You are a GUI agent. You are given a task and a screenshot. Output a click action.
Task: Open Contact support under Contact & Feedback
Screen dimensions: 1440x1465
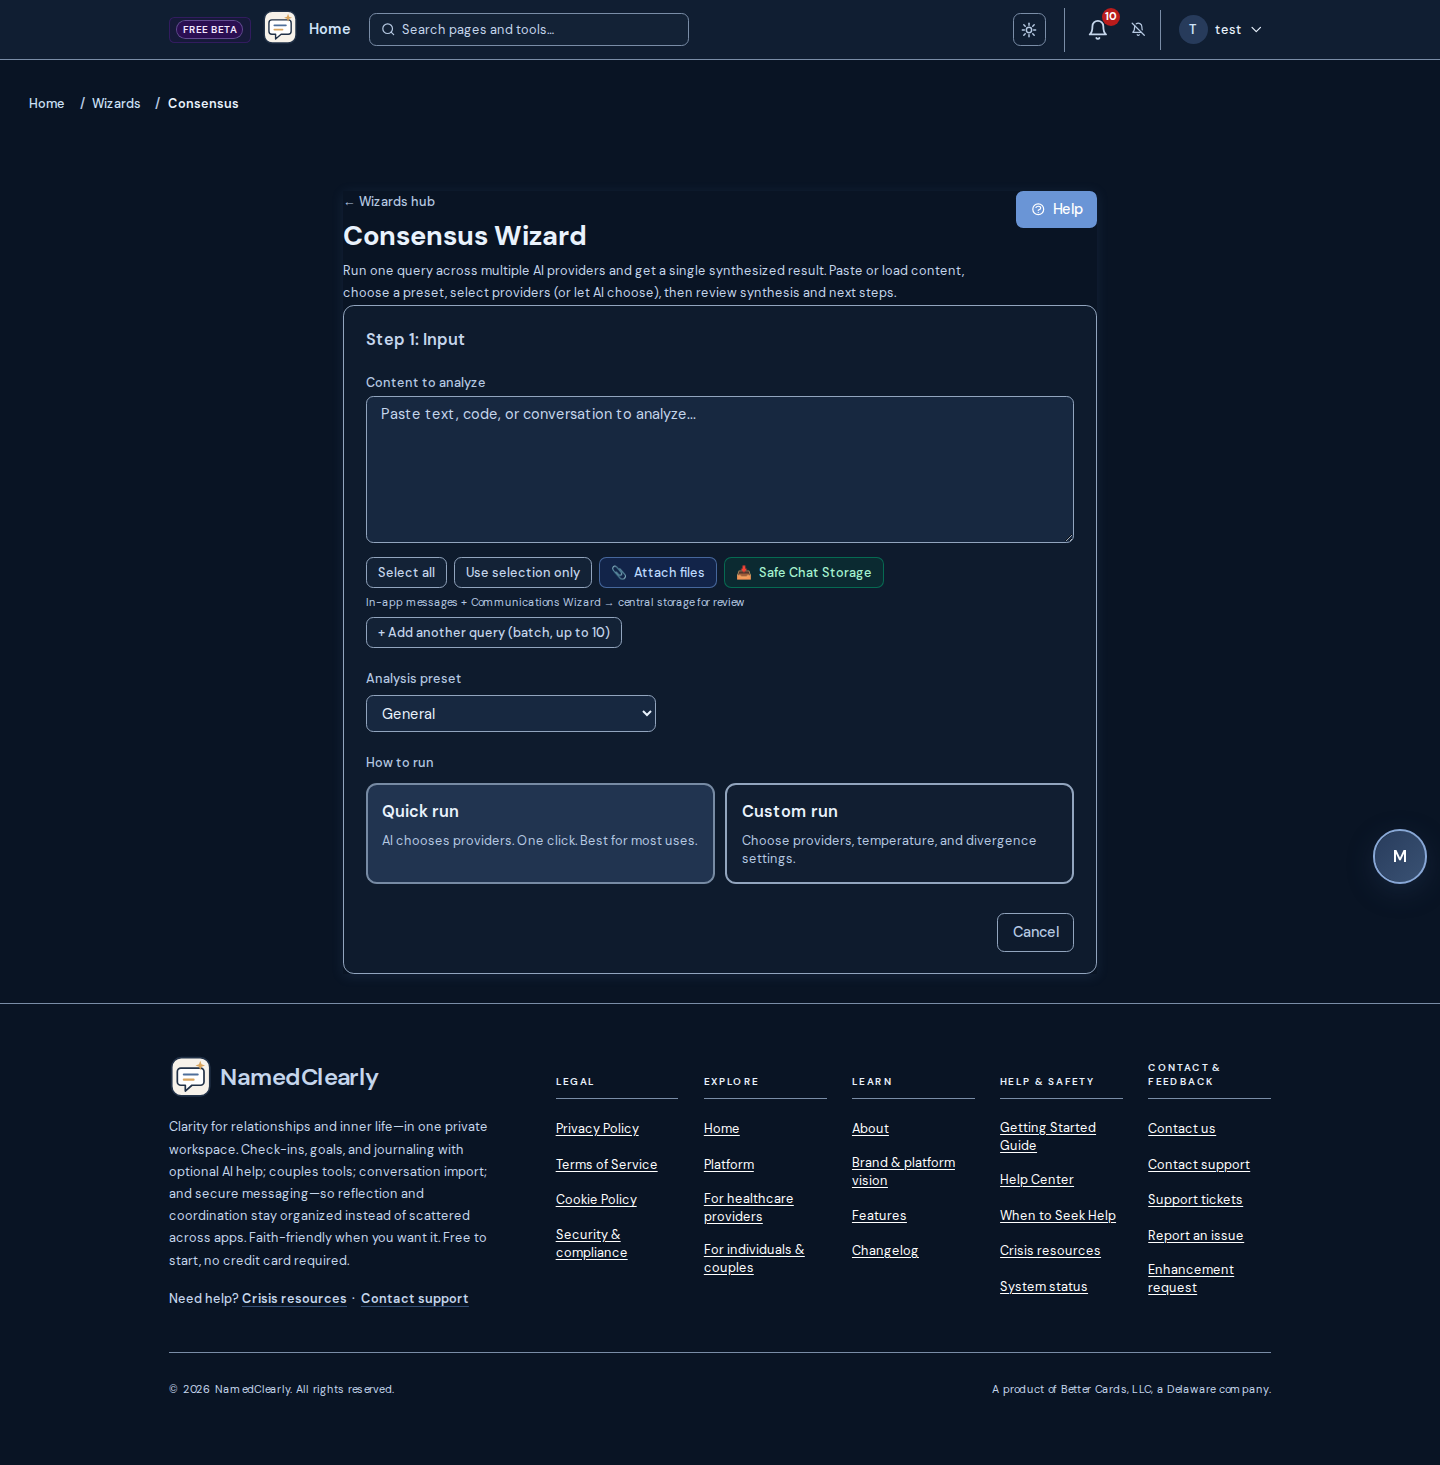pyautogui.click(x=1198, y=1164)
